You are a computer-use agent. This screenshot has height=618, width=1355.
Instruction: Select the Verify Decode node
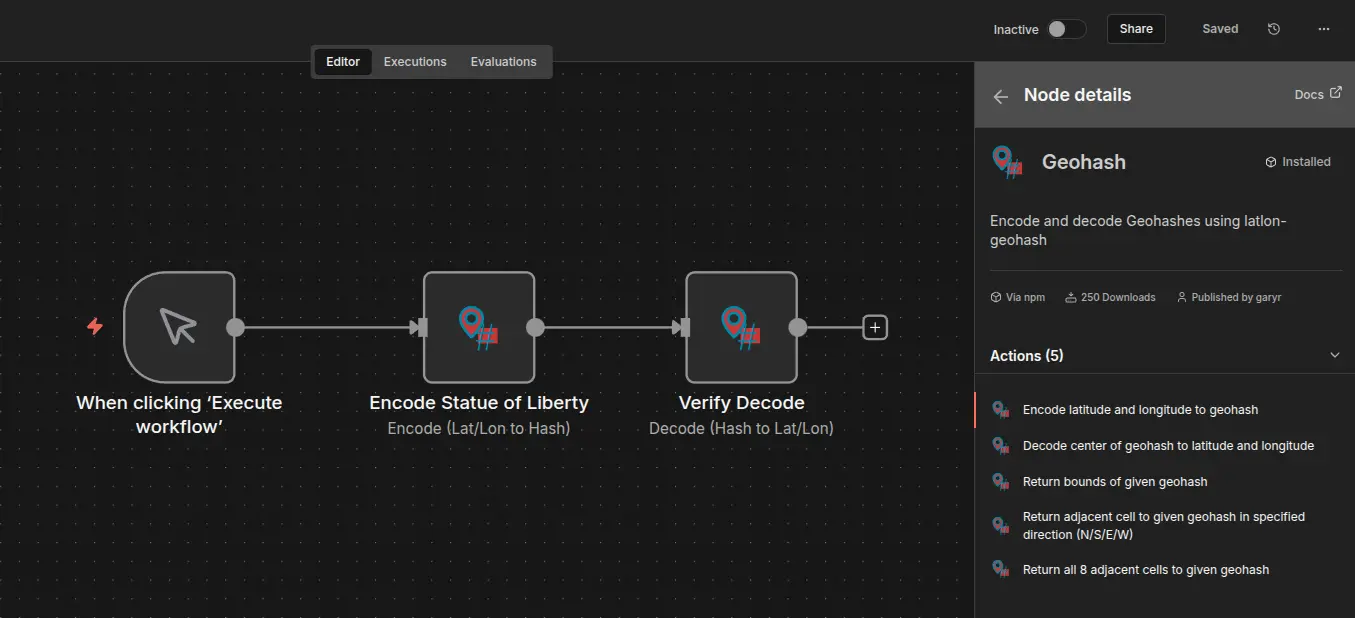(x=741, y=327)
